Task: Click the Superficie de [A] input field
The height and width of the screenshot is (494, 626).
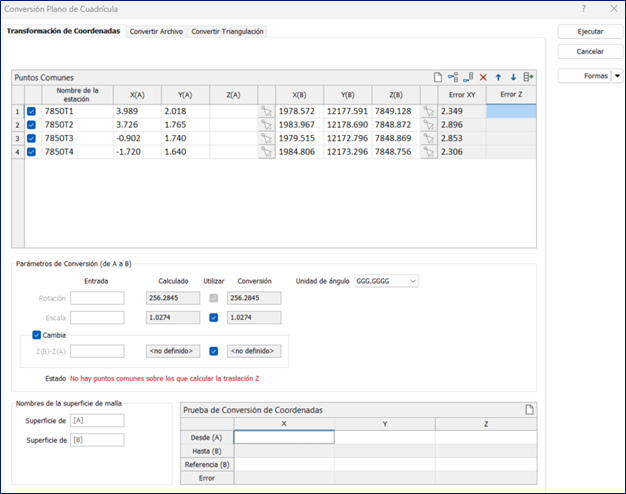Action: pyautogui.click(x=97, y=420)
